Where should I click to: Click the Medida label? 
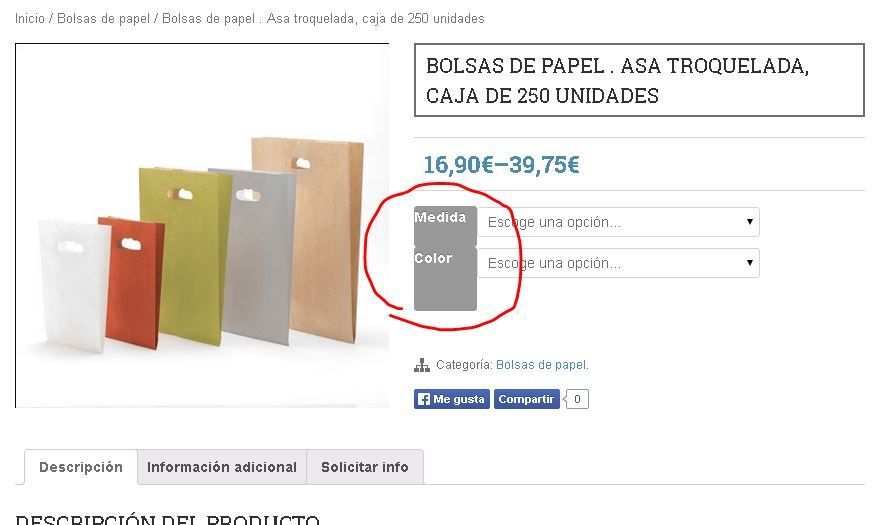[440, 217]
